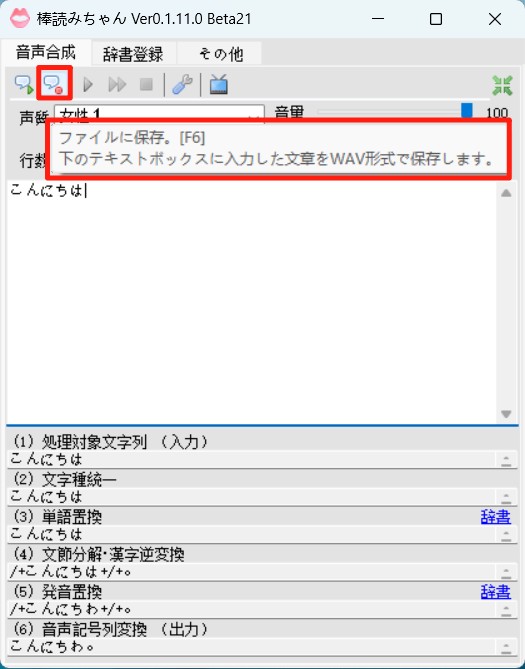Image resolution: width=525 pixels, height=669 pixels.
Task: Click the 辞書 link beside 発音置換
Action: click(x=495, y=592)
